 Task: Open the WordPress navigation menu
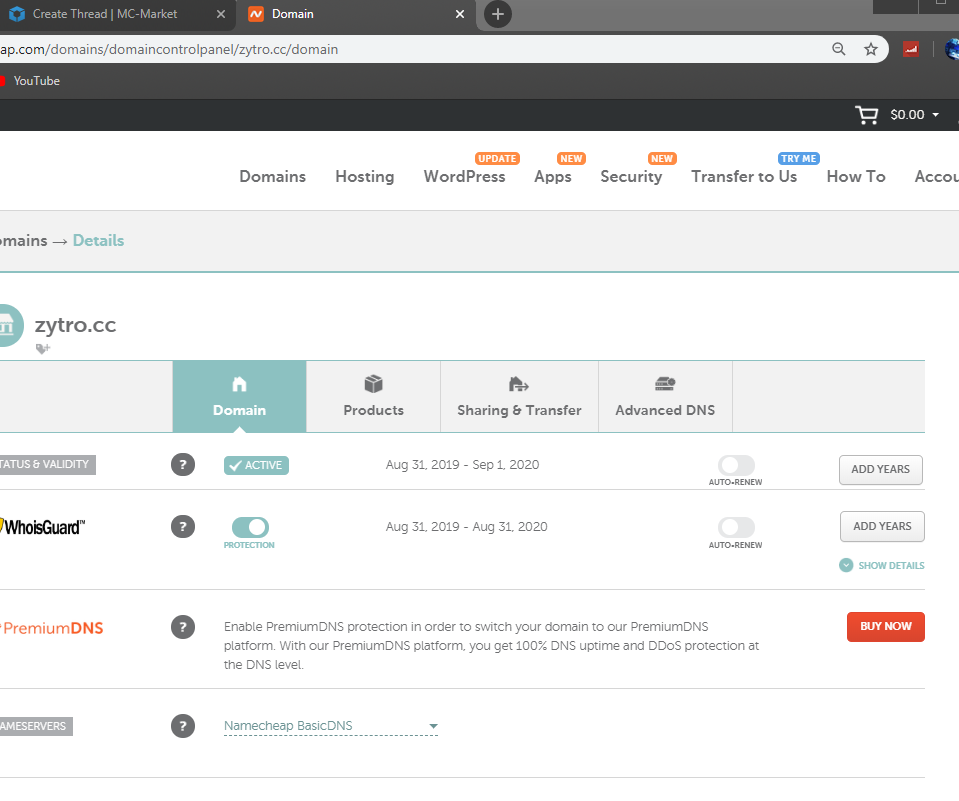[x=464, y=177]
